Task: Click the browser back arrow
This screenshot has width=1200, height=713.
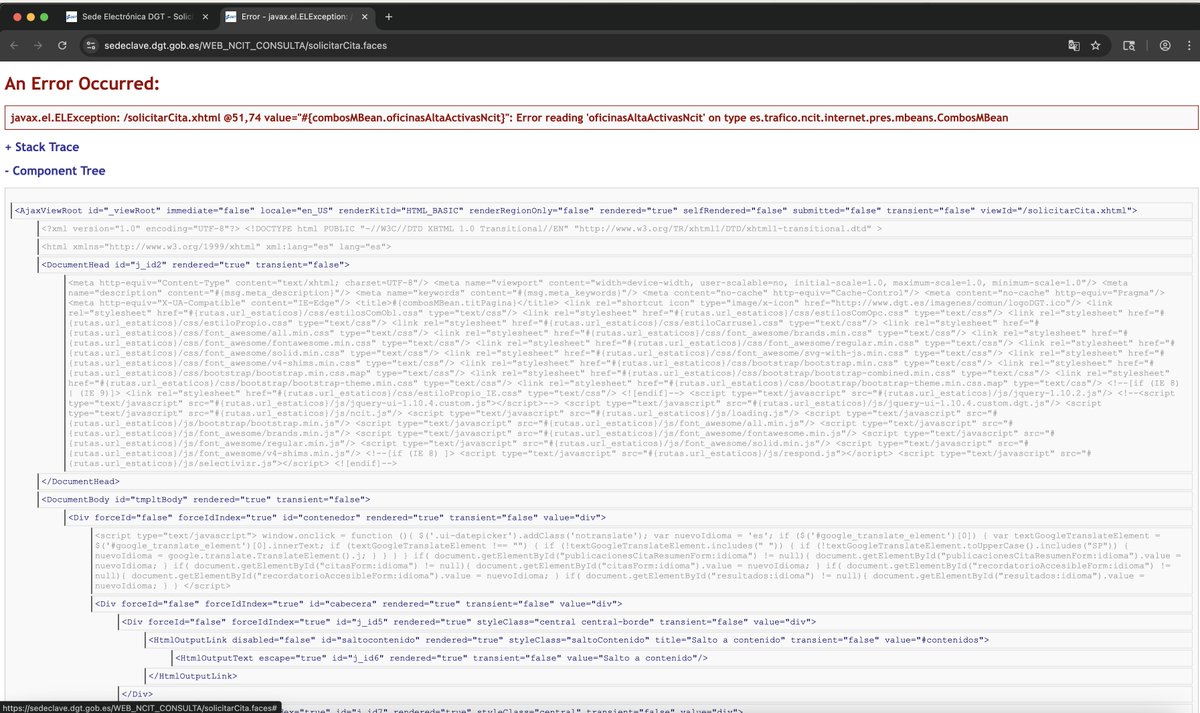Action: point(14,45)
